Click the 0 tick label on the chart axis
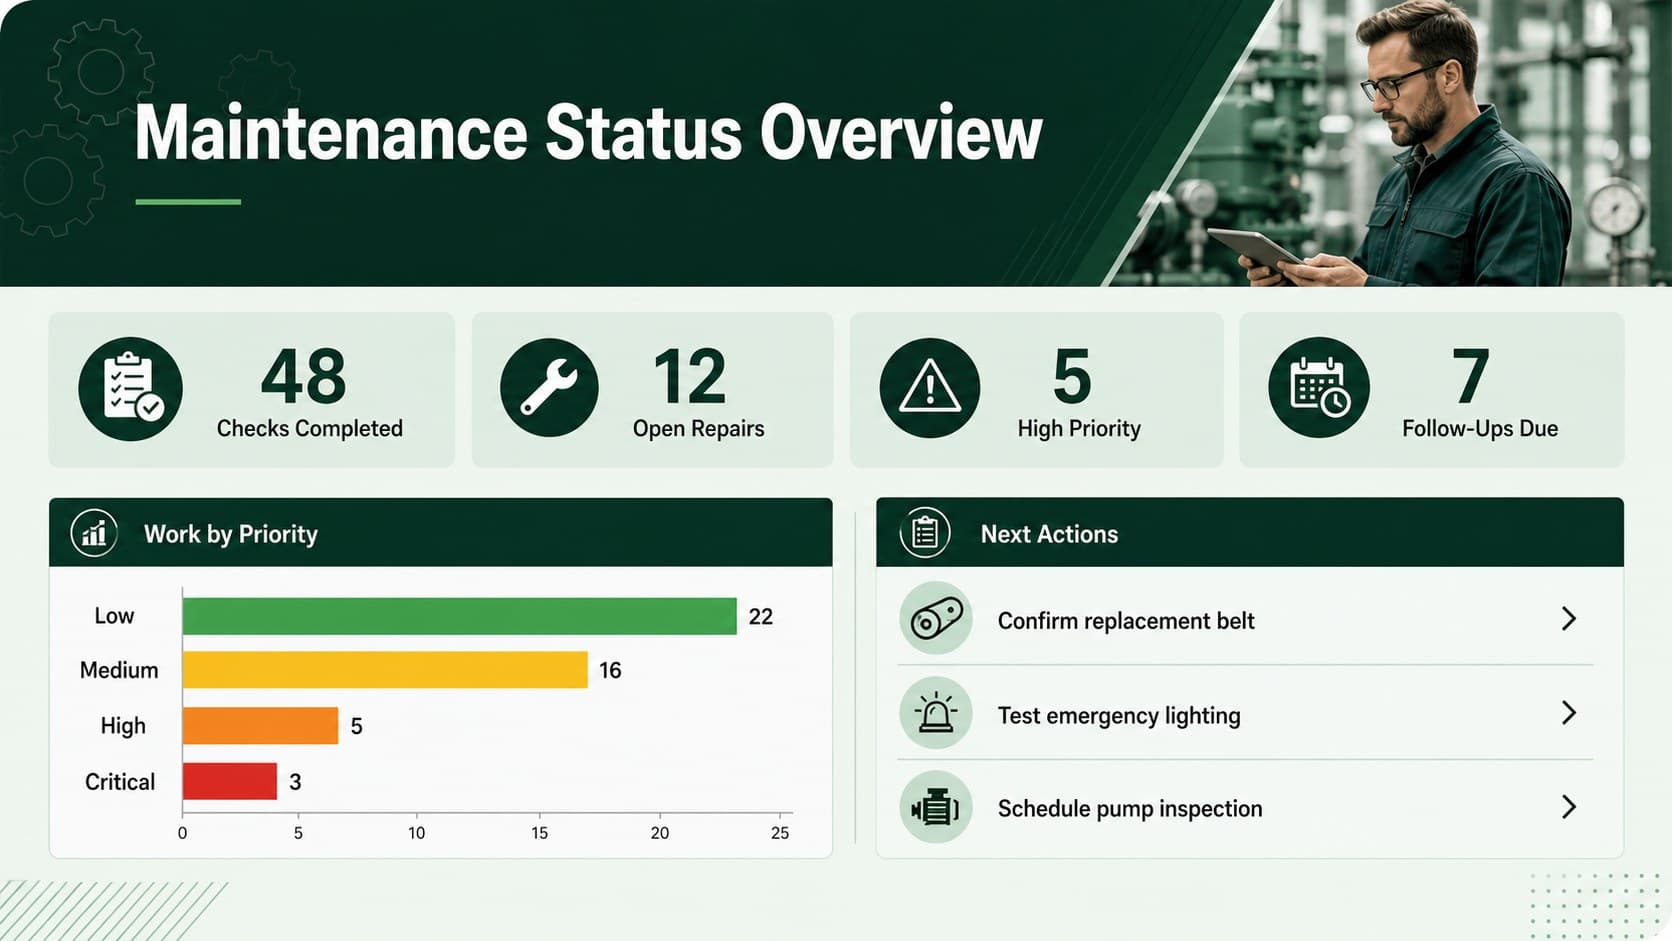1672x941 pixels. [x=182, y=833]
